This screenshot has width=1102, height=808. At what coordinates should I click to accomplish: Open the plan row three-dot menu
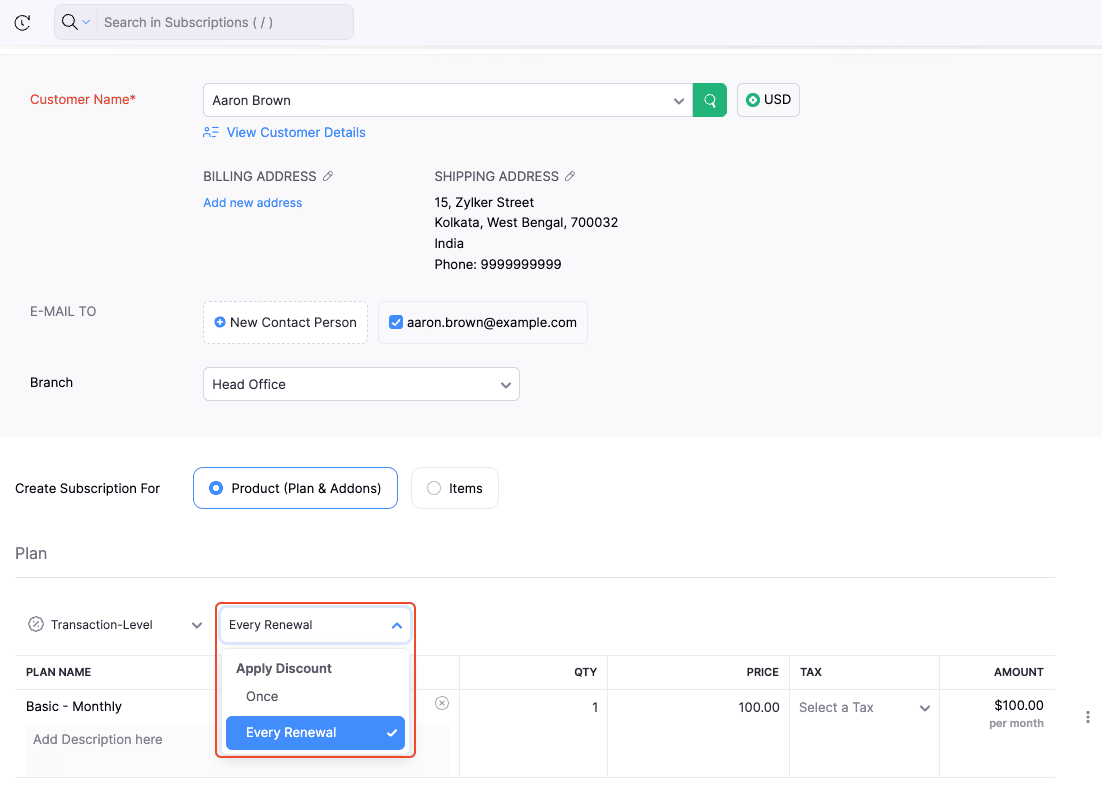pyautogui.click(x=1087, y=717)
